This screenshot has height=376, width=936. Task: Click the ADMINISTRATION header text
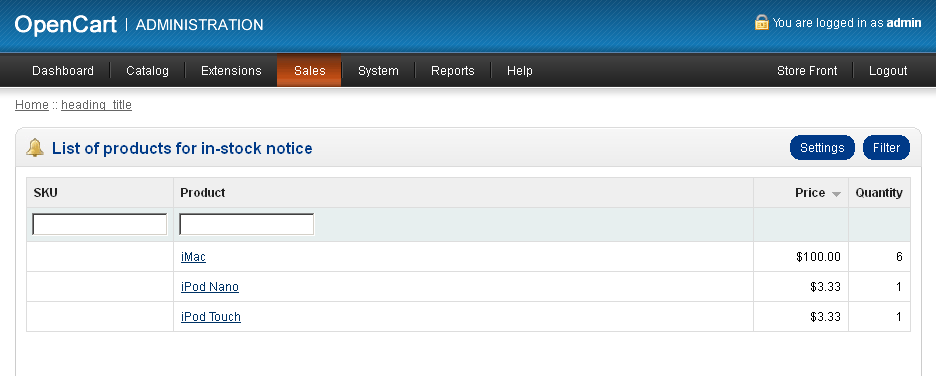(x=199, y=25)
